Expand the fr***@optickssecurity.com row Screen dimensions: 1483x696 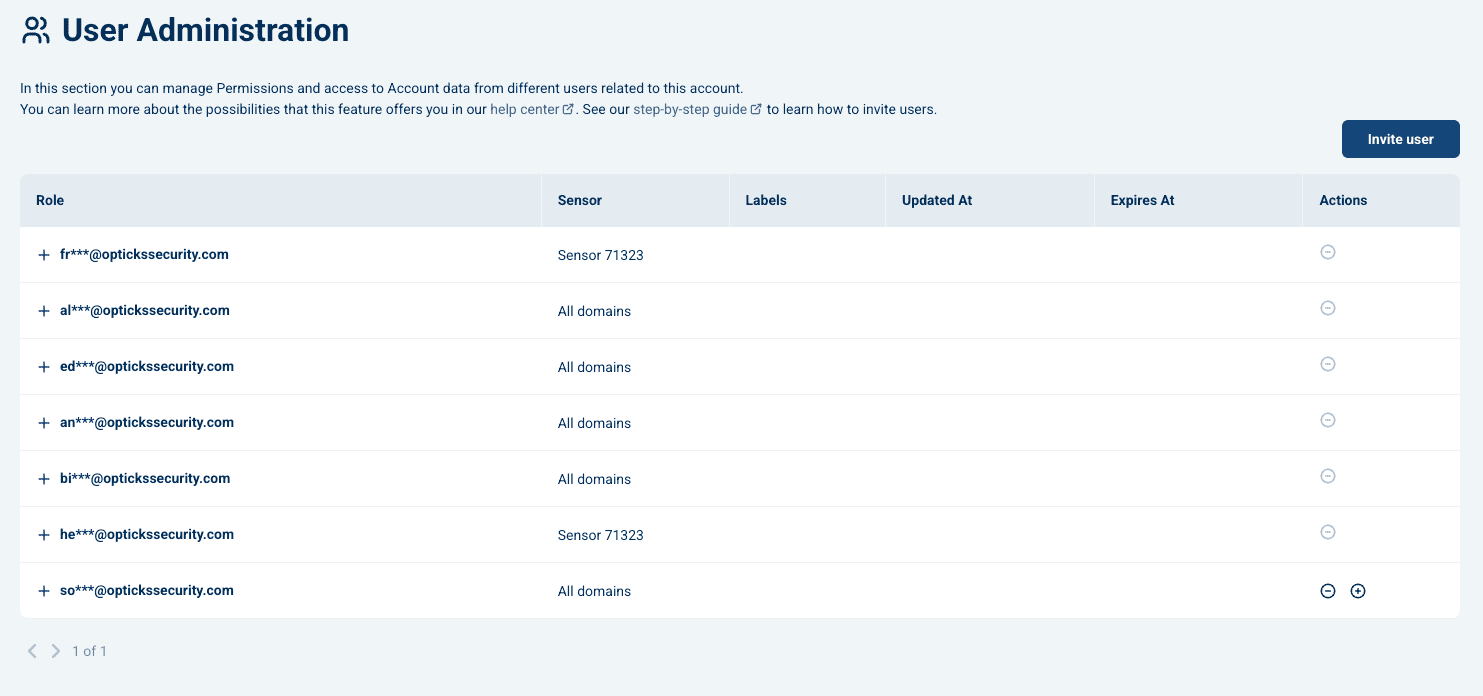(x=44, y=255)
